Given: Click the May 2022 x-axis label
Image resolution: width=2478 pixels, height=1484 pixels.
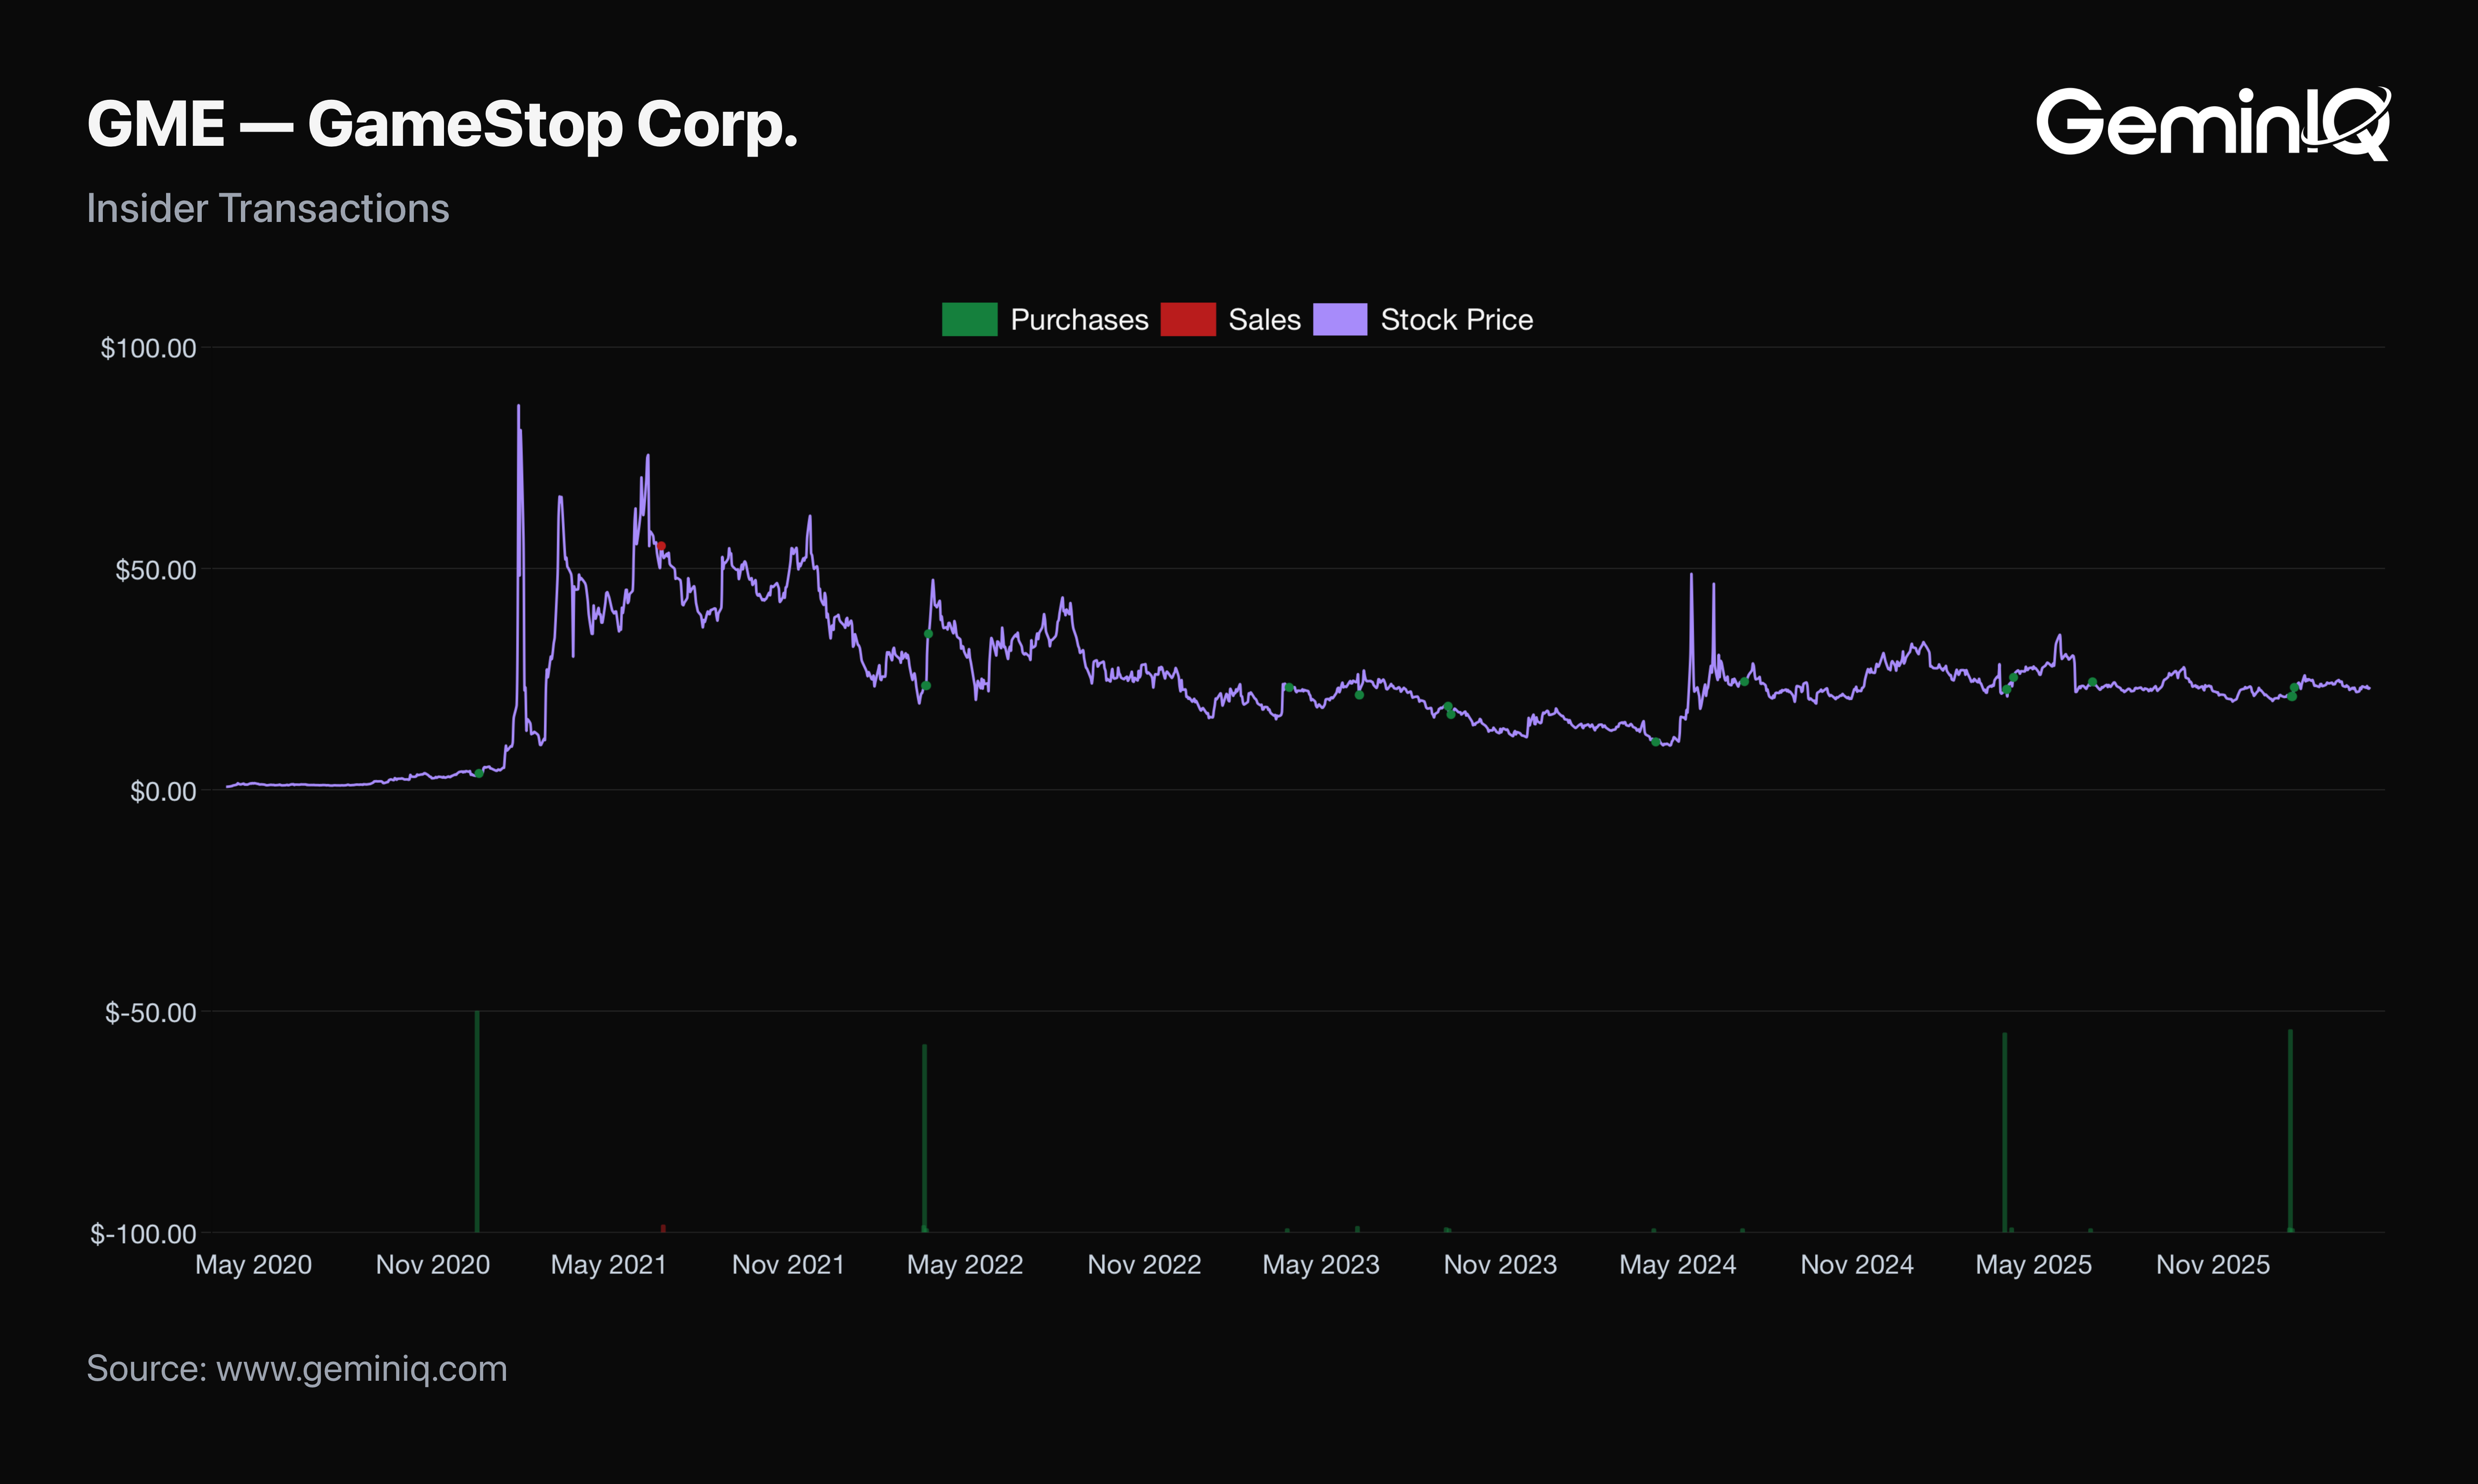Looking at the screenshot, I should 965,1265.
